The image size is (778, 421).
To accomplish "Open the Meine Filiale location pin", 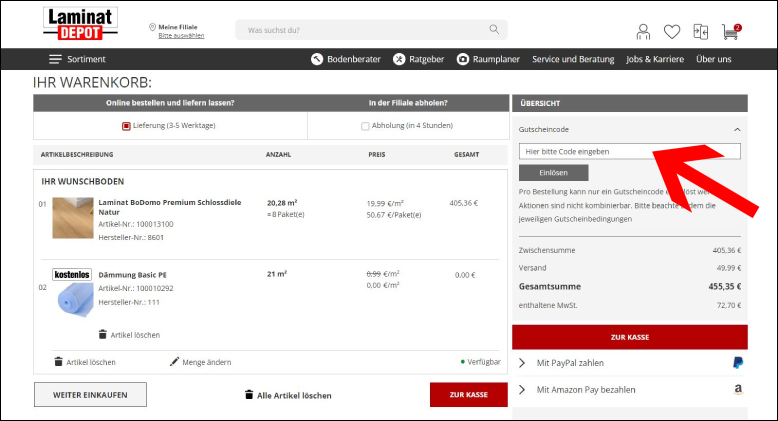I will (152, 27).
